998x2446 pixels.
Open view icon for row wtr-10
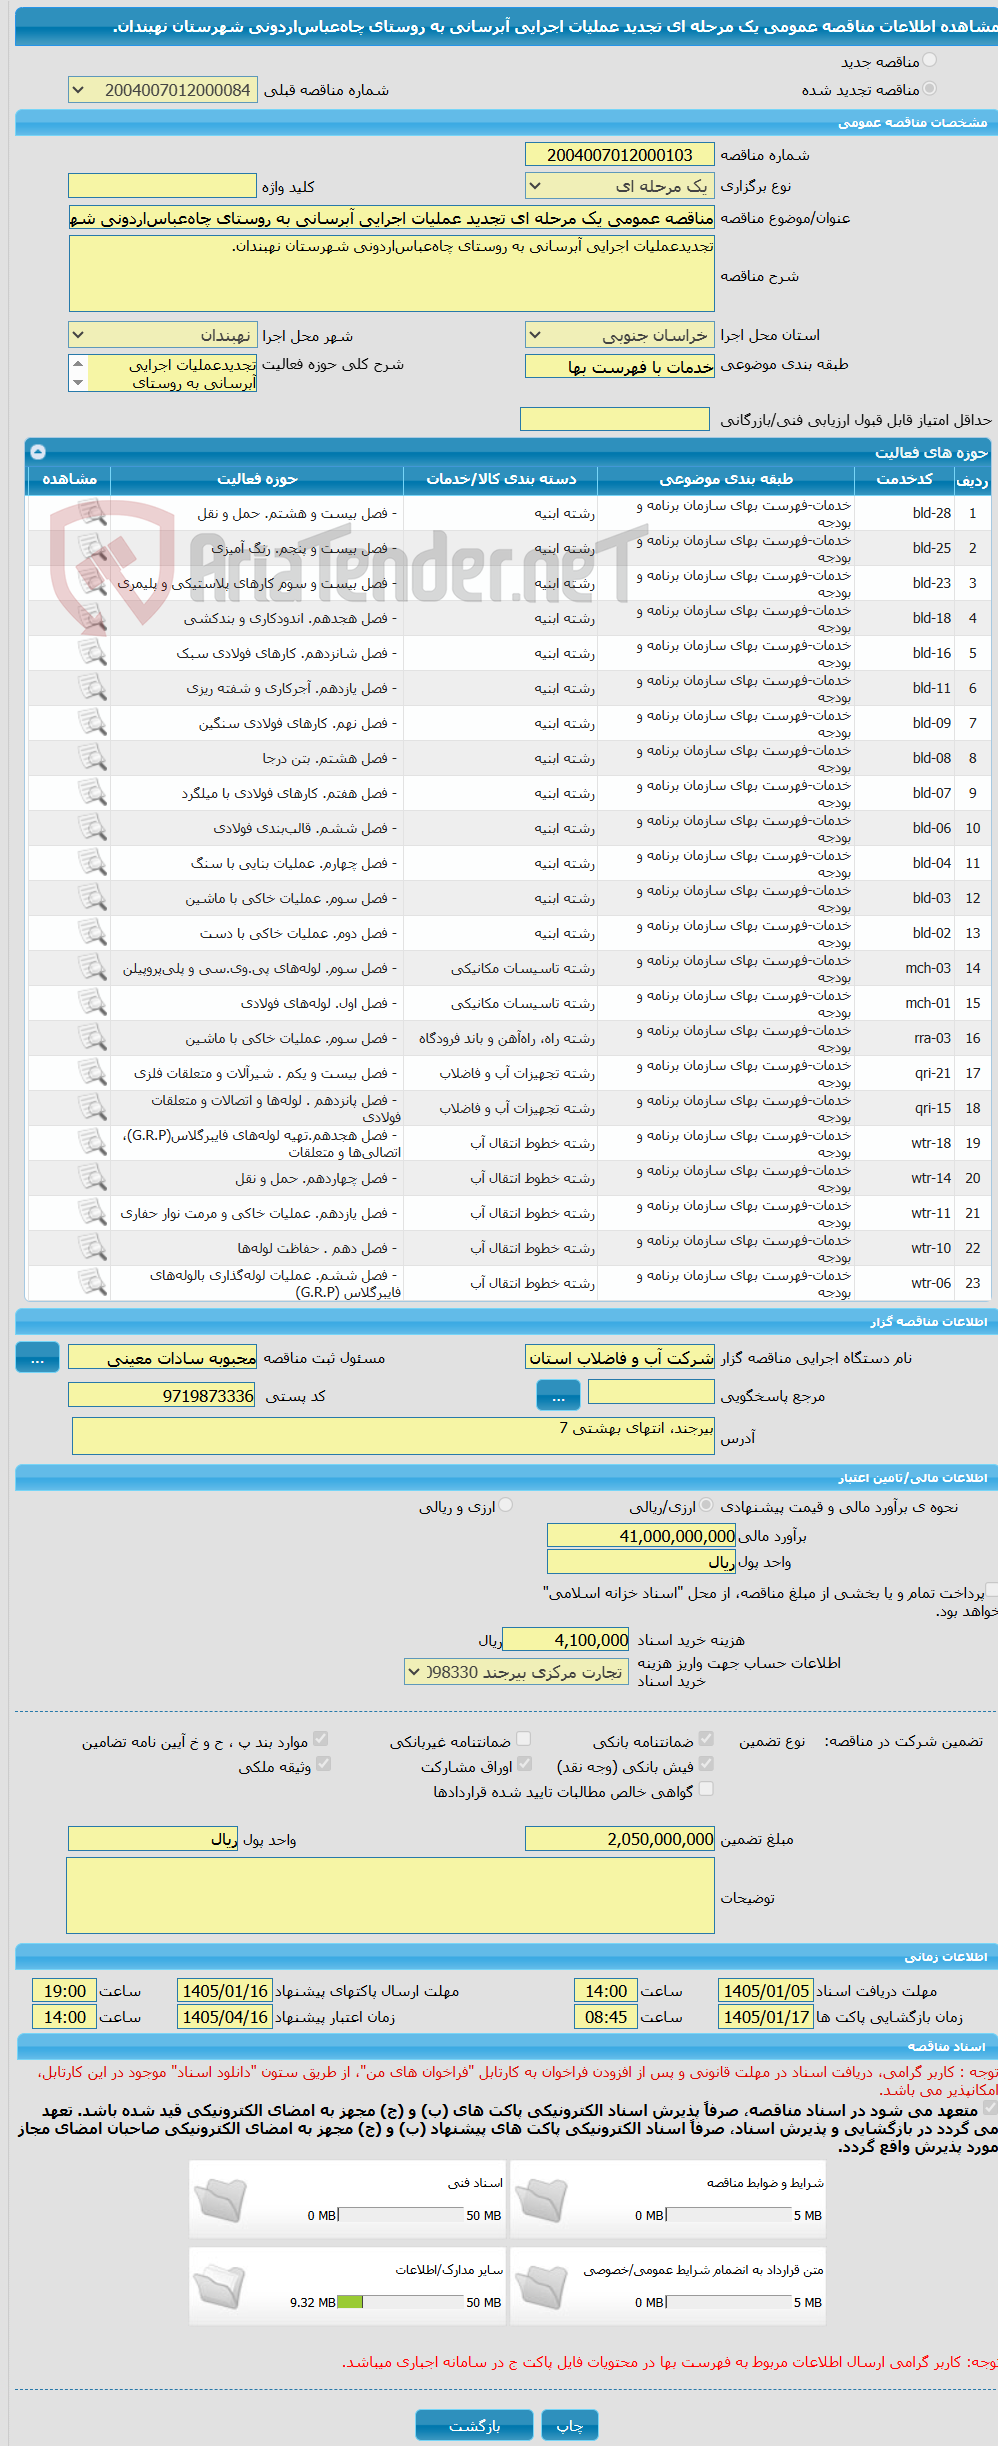pos(92,1248)
